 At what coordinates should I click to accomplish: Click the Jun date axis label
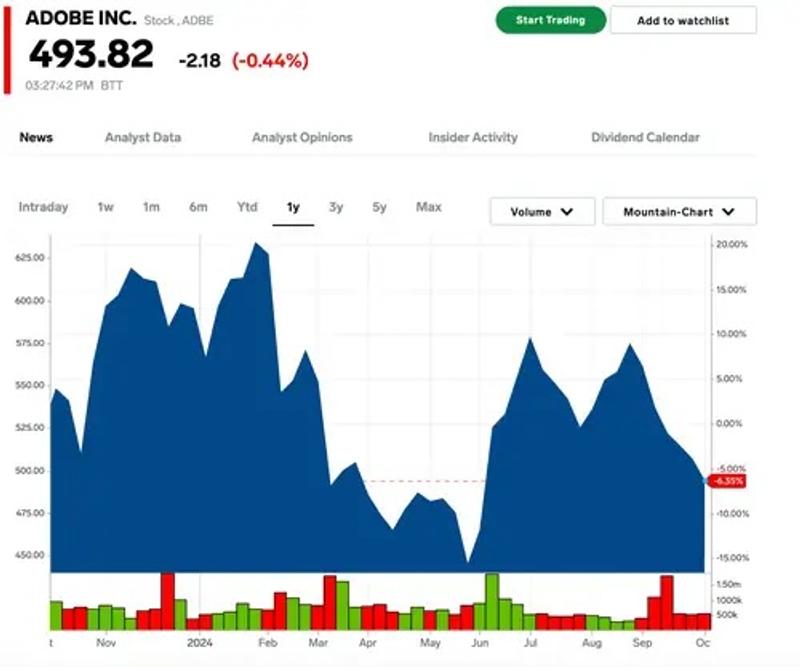pyautogui.click(x=480, y=643)
